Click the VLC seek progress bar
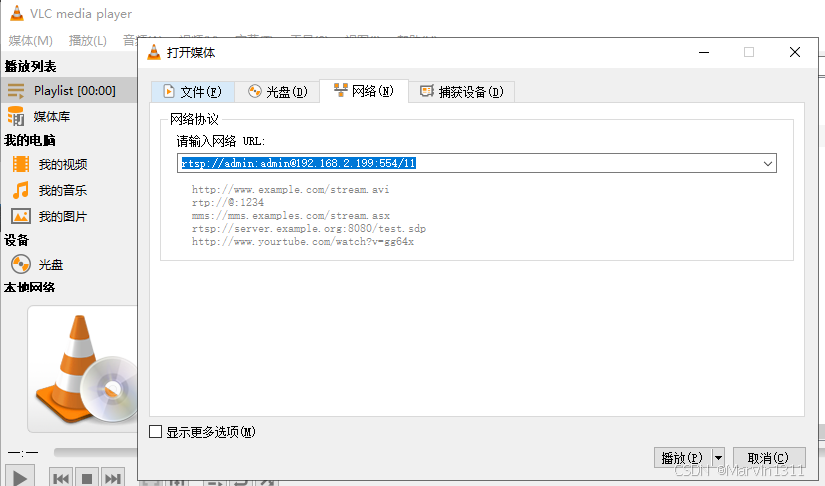825x486 pixels. point(95,452)
